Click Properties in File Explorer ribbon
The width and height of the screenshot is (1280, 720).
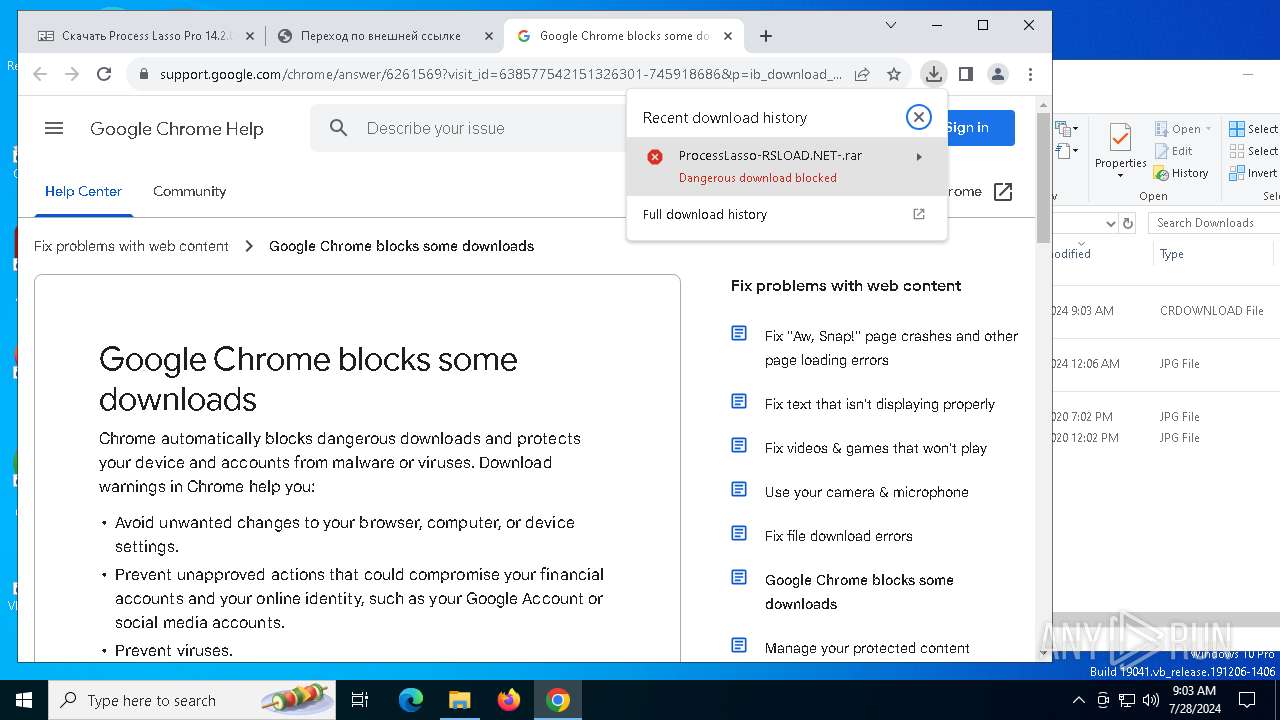coord(1120,148)
